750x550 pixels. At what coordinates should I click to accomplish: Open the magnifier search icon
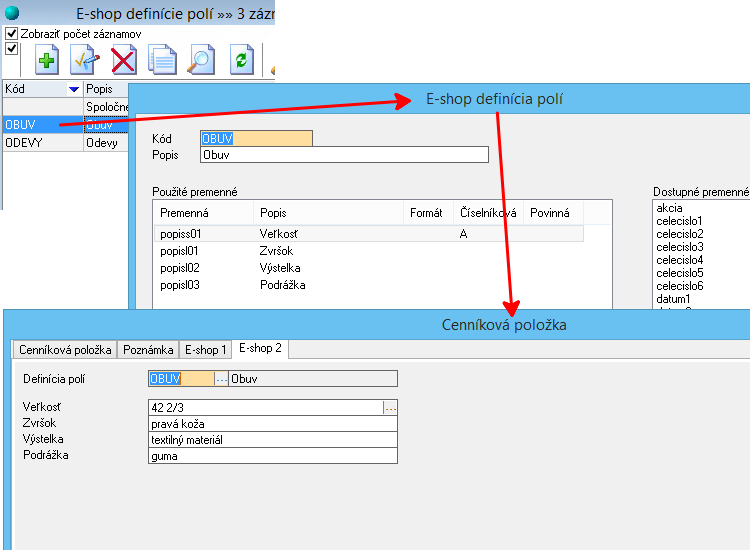(x=201, y=60)
